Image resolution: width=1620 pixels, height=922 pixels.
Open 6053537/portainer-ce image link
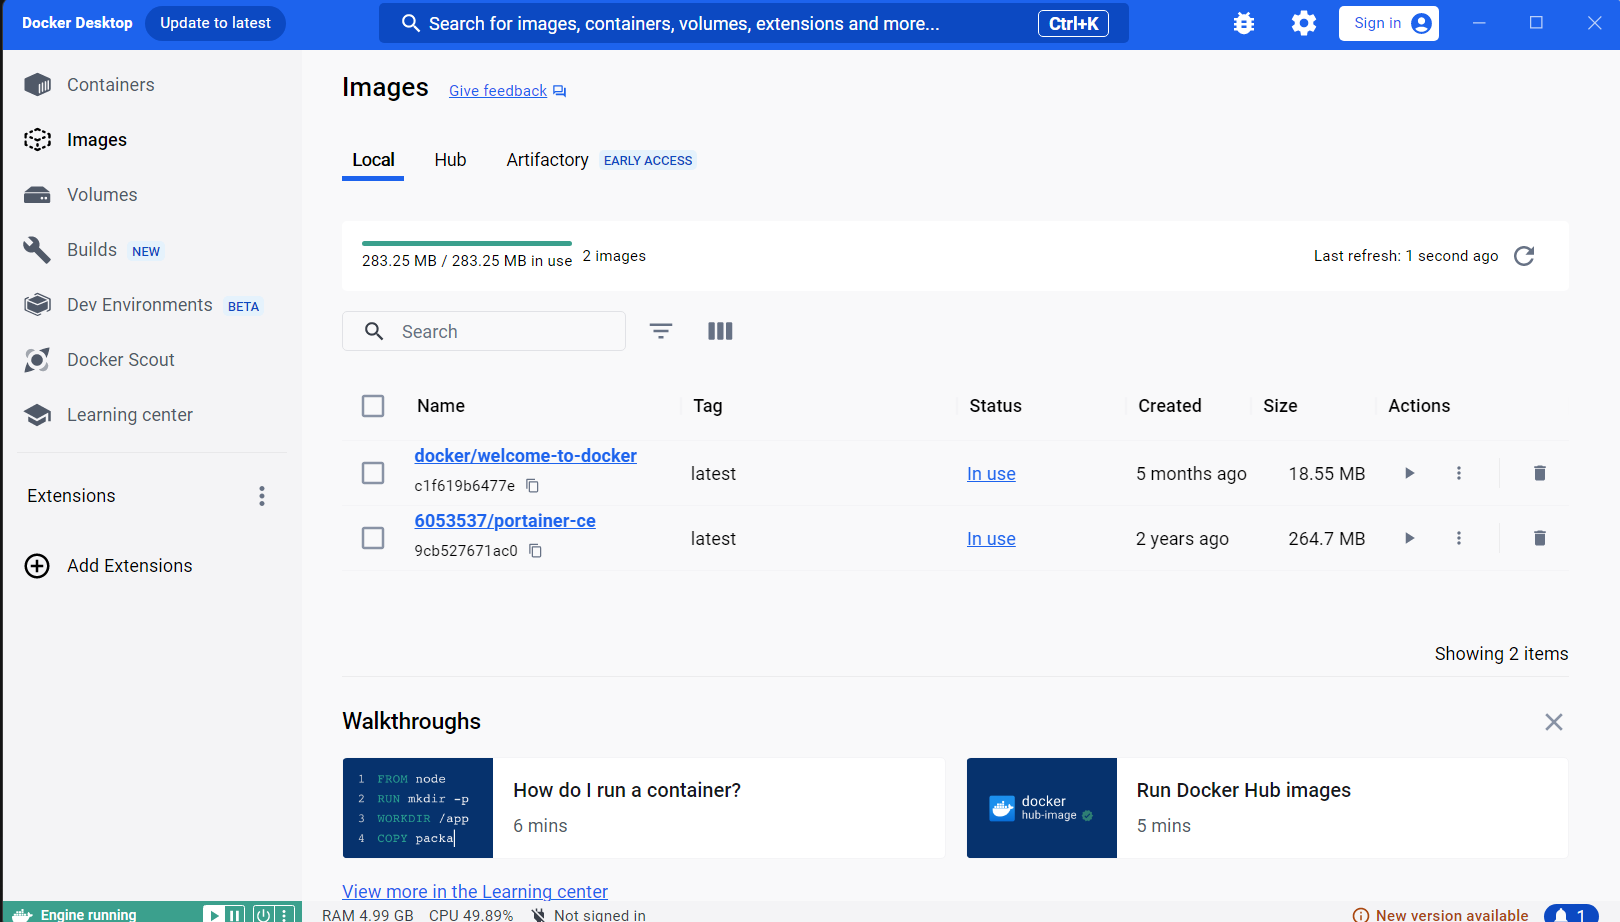(505, 521)
